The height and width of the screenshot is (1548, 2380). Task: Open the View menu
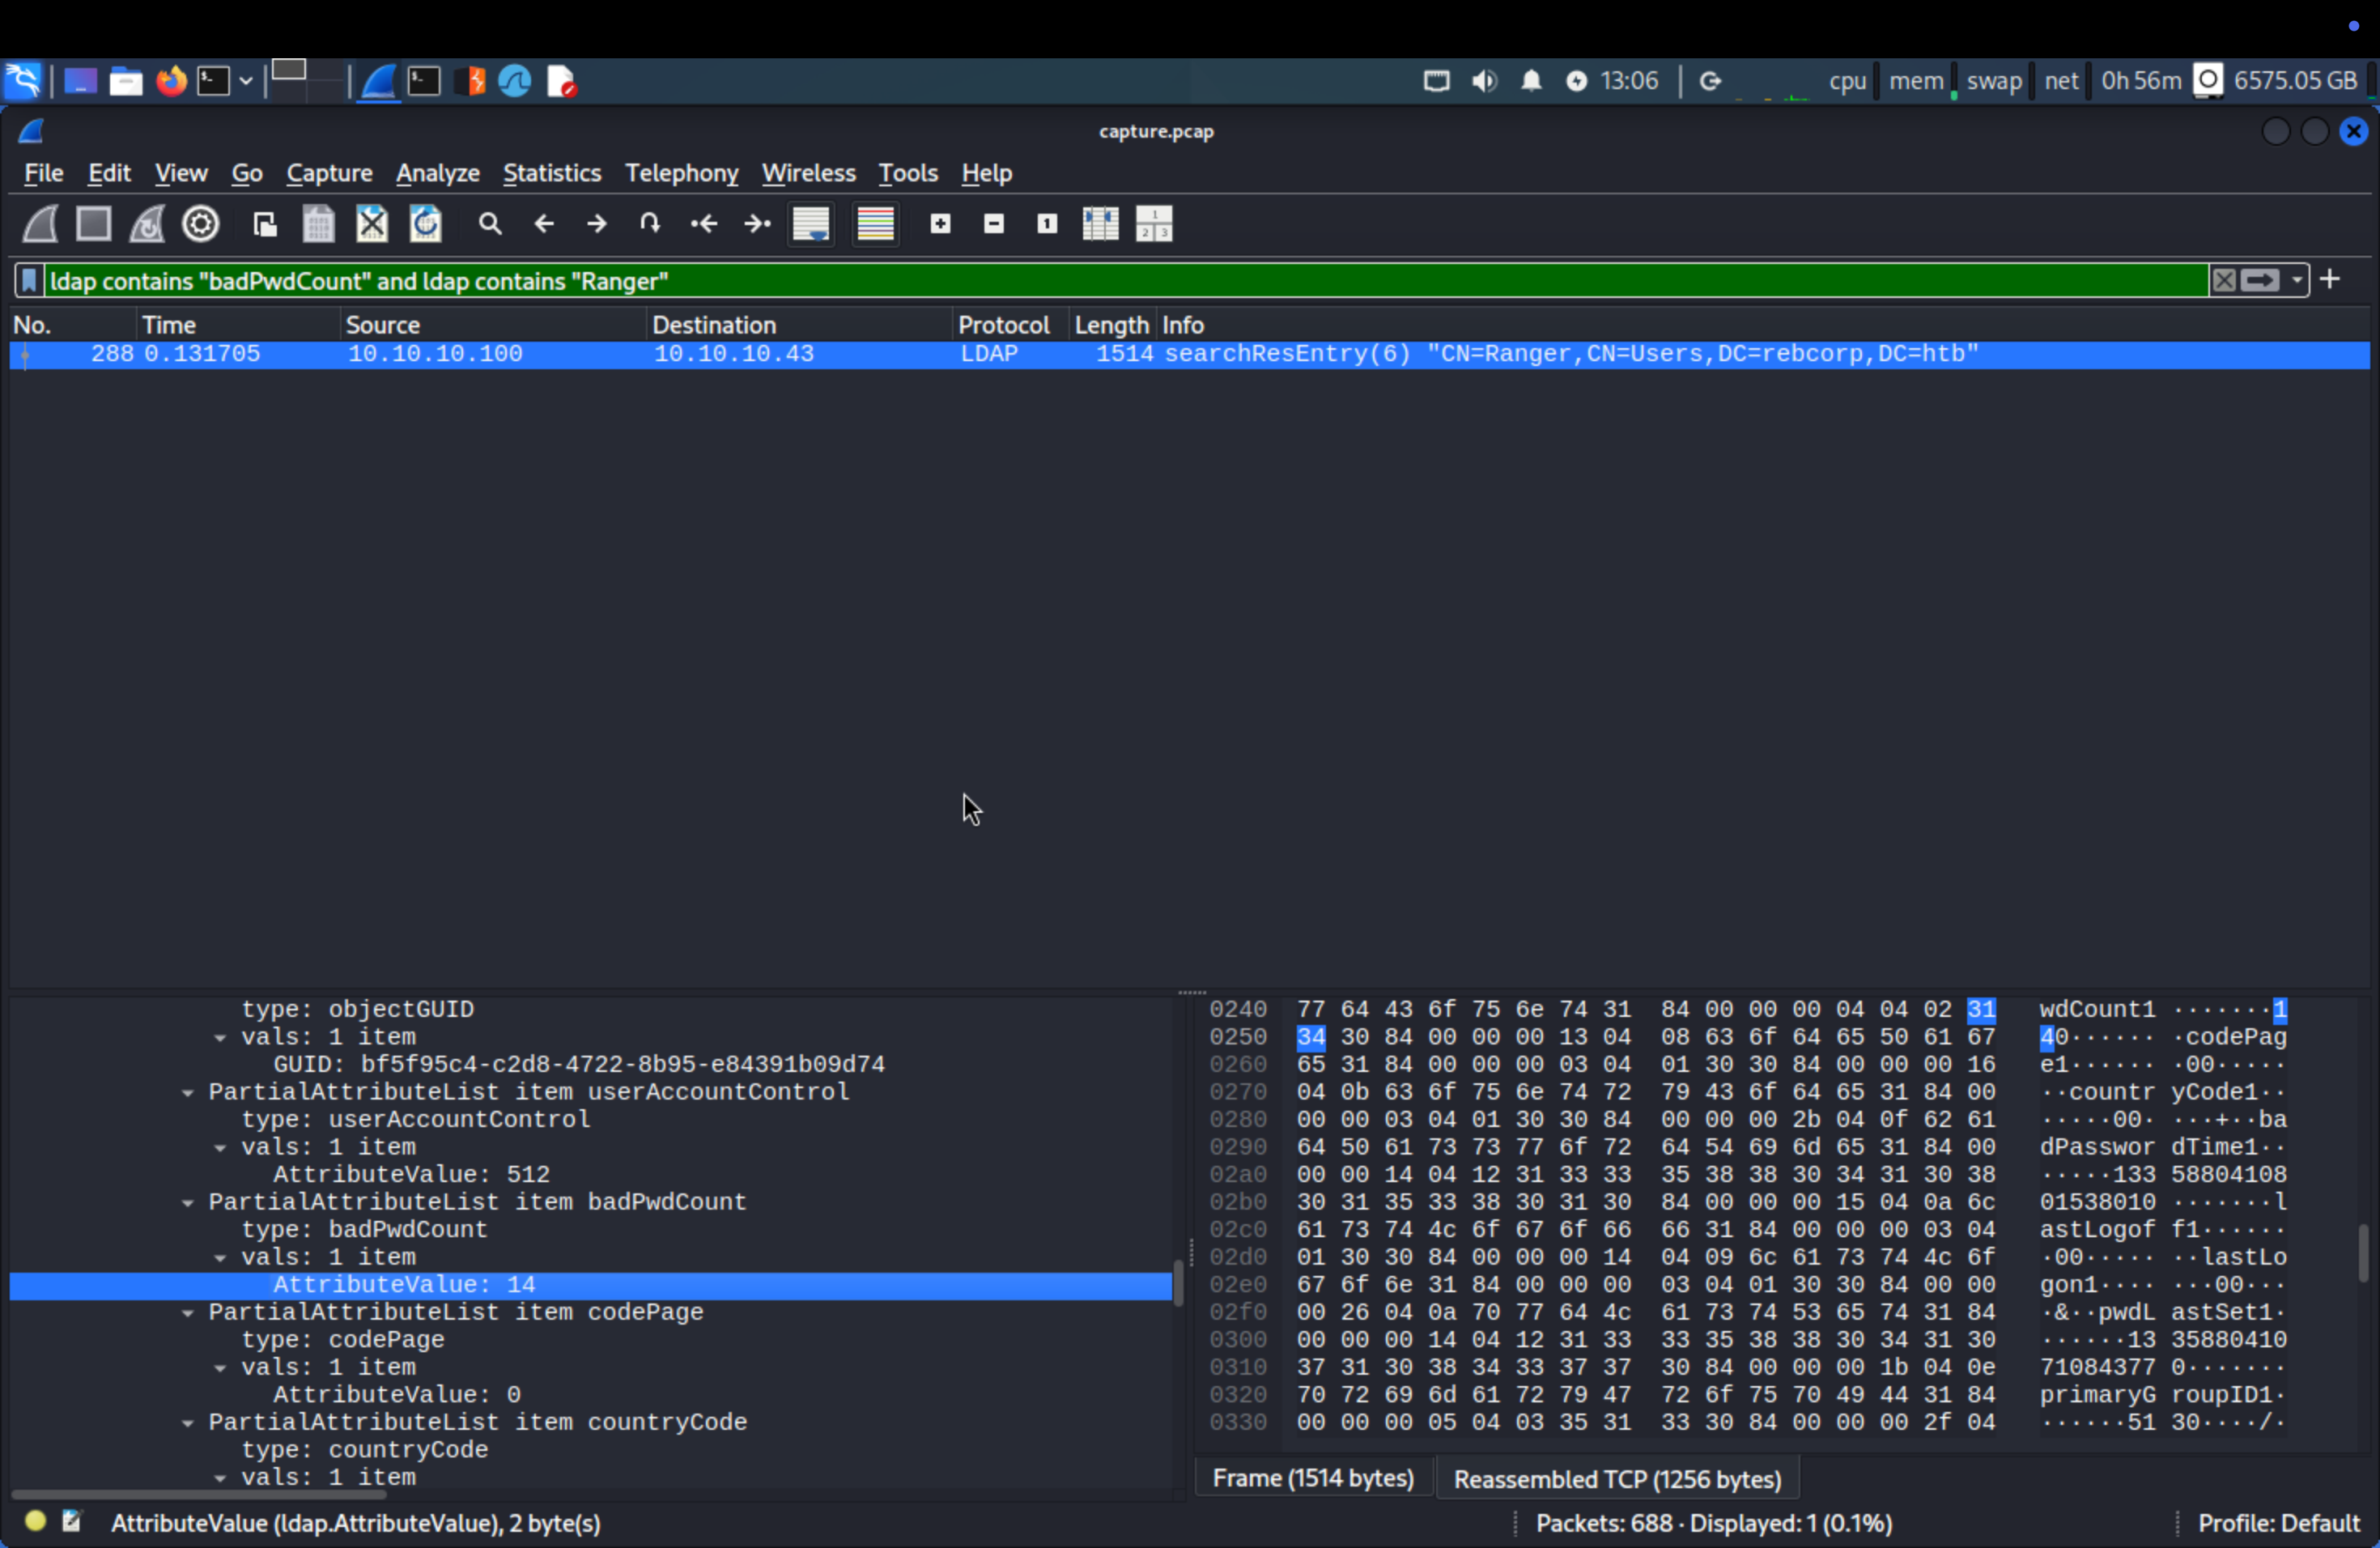[181, 173]
